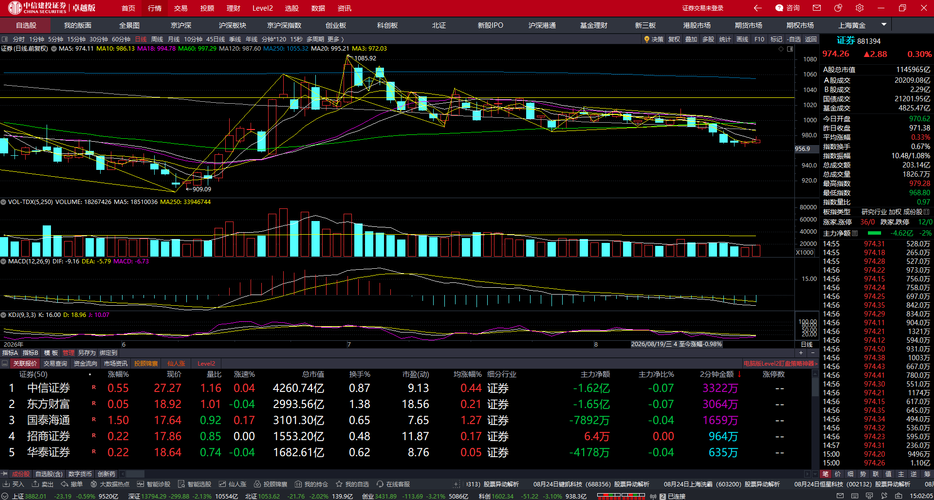Select the 中信证券 row name

[49, 388]
